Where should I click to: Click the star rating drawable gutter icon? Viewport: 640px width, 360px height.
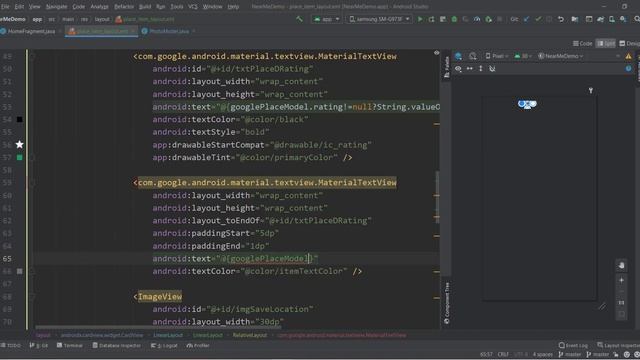pos(20,144)
